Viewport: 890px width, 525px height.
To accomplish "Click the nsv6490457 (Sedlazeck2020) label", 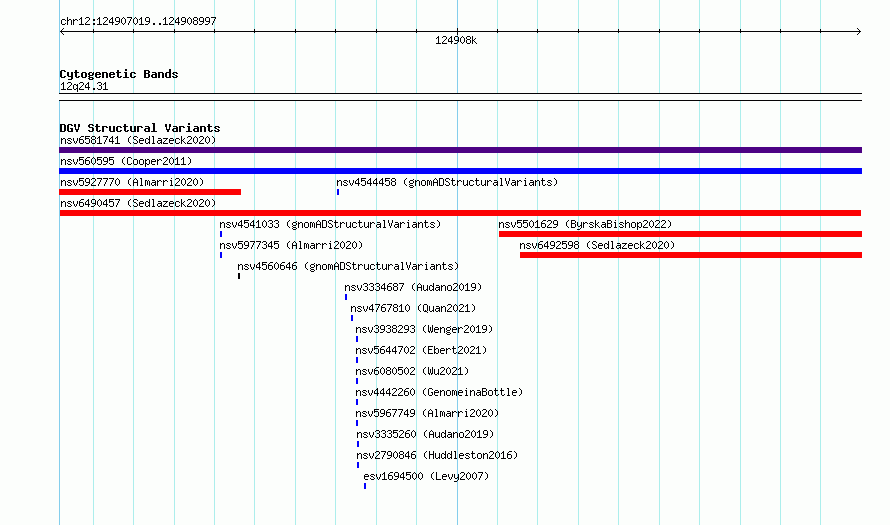I will (x=138, y=203).
